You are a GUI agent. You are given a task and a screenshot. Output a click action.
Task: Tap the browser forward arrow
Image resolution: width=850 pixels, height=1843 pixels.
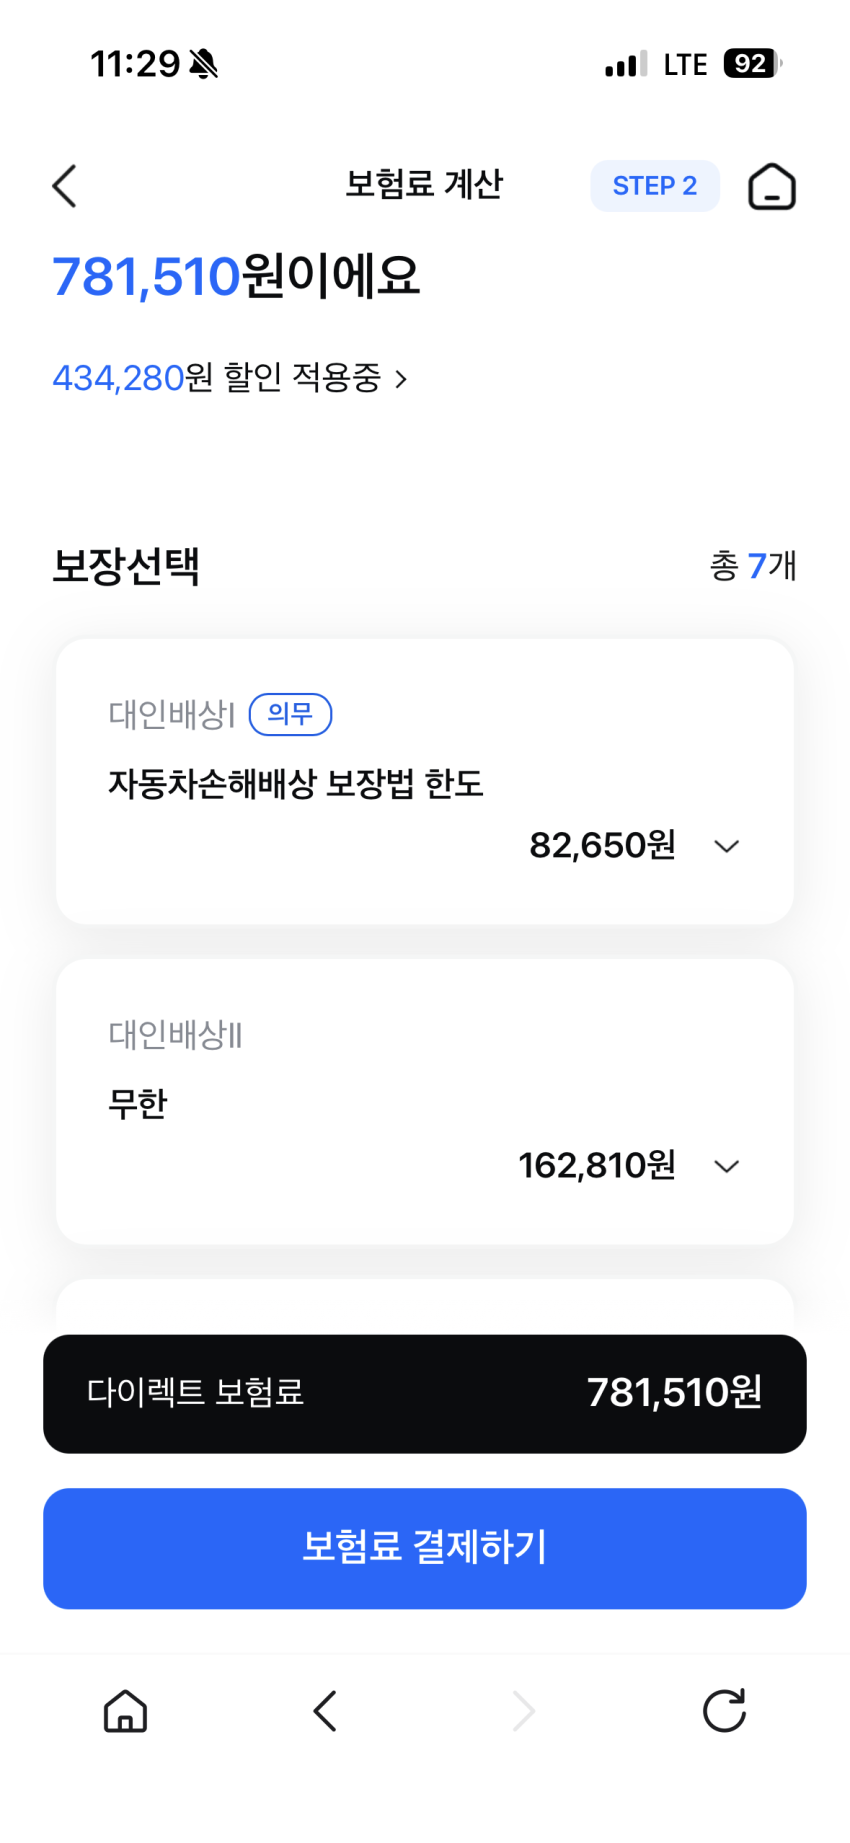click(524, 1710)
